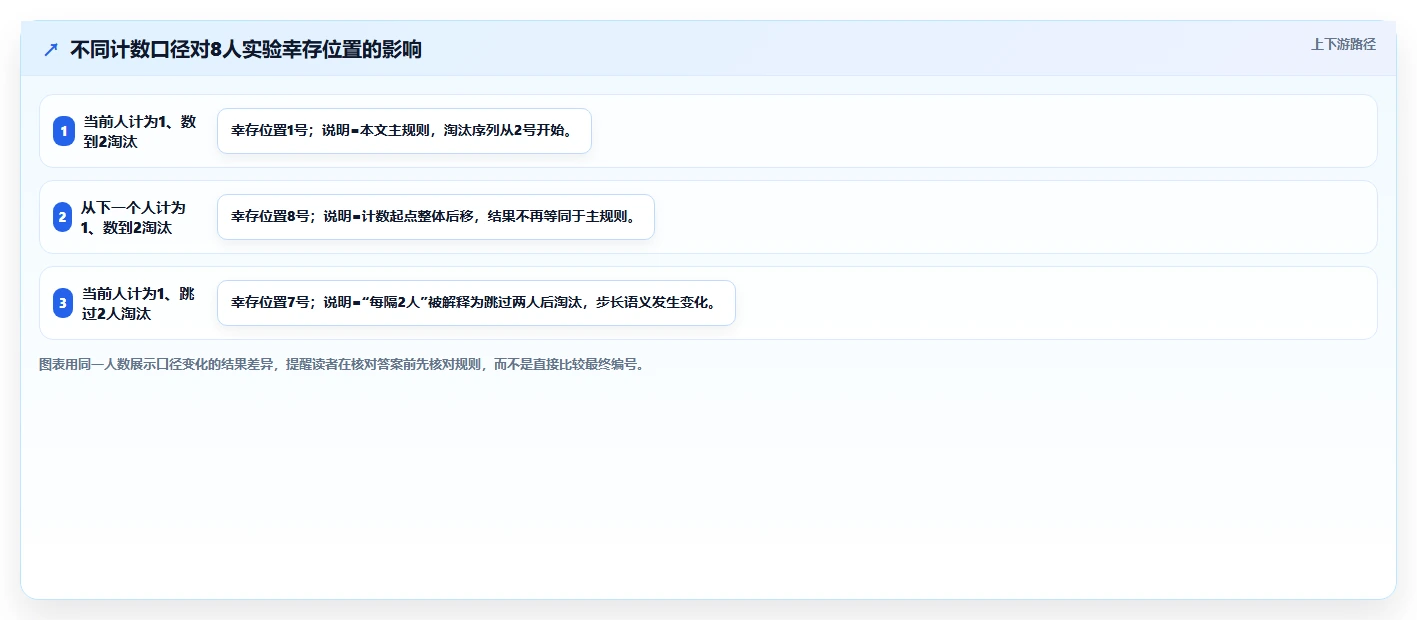Screen dimensions: 1417x620
Task: Select the step badge numbered 1
Action: pos(64,131)
